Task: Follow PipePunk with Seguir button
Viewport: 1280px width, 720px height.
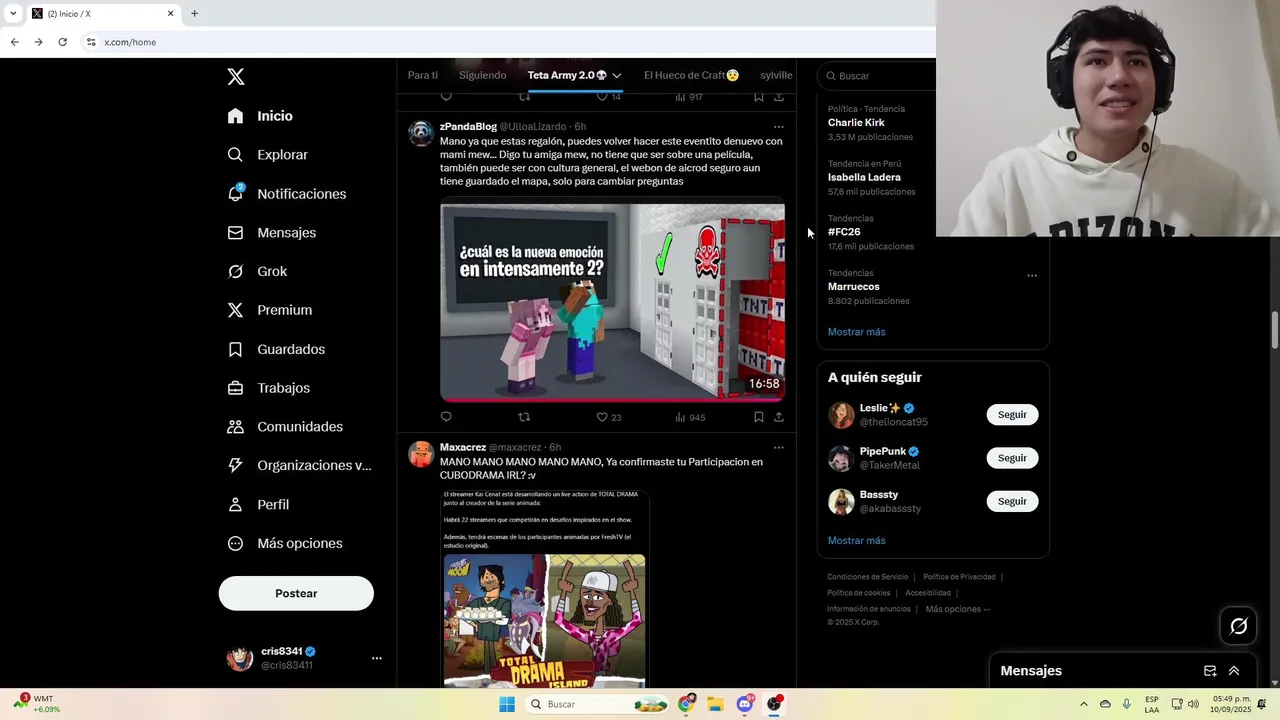Action: 1012,458
